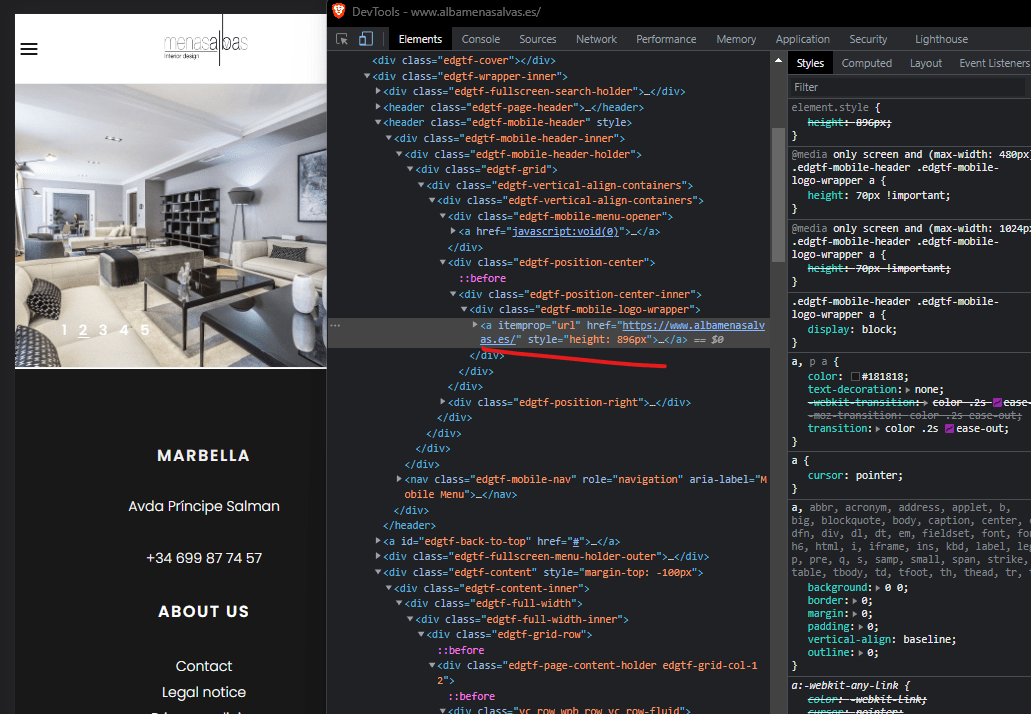Expand the text-decoration shorthand property
The width and height of the screenshot is (1031, 714).
[x=908, y=390]
